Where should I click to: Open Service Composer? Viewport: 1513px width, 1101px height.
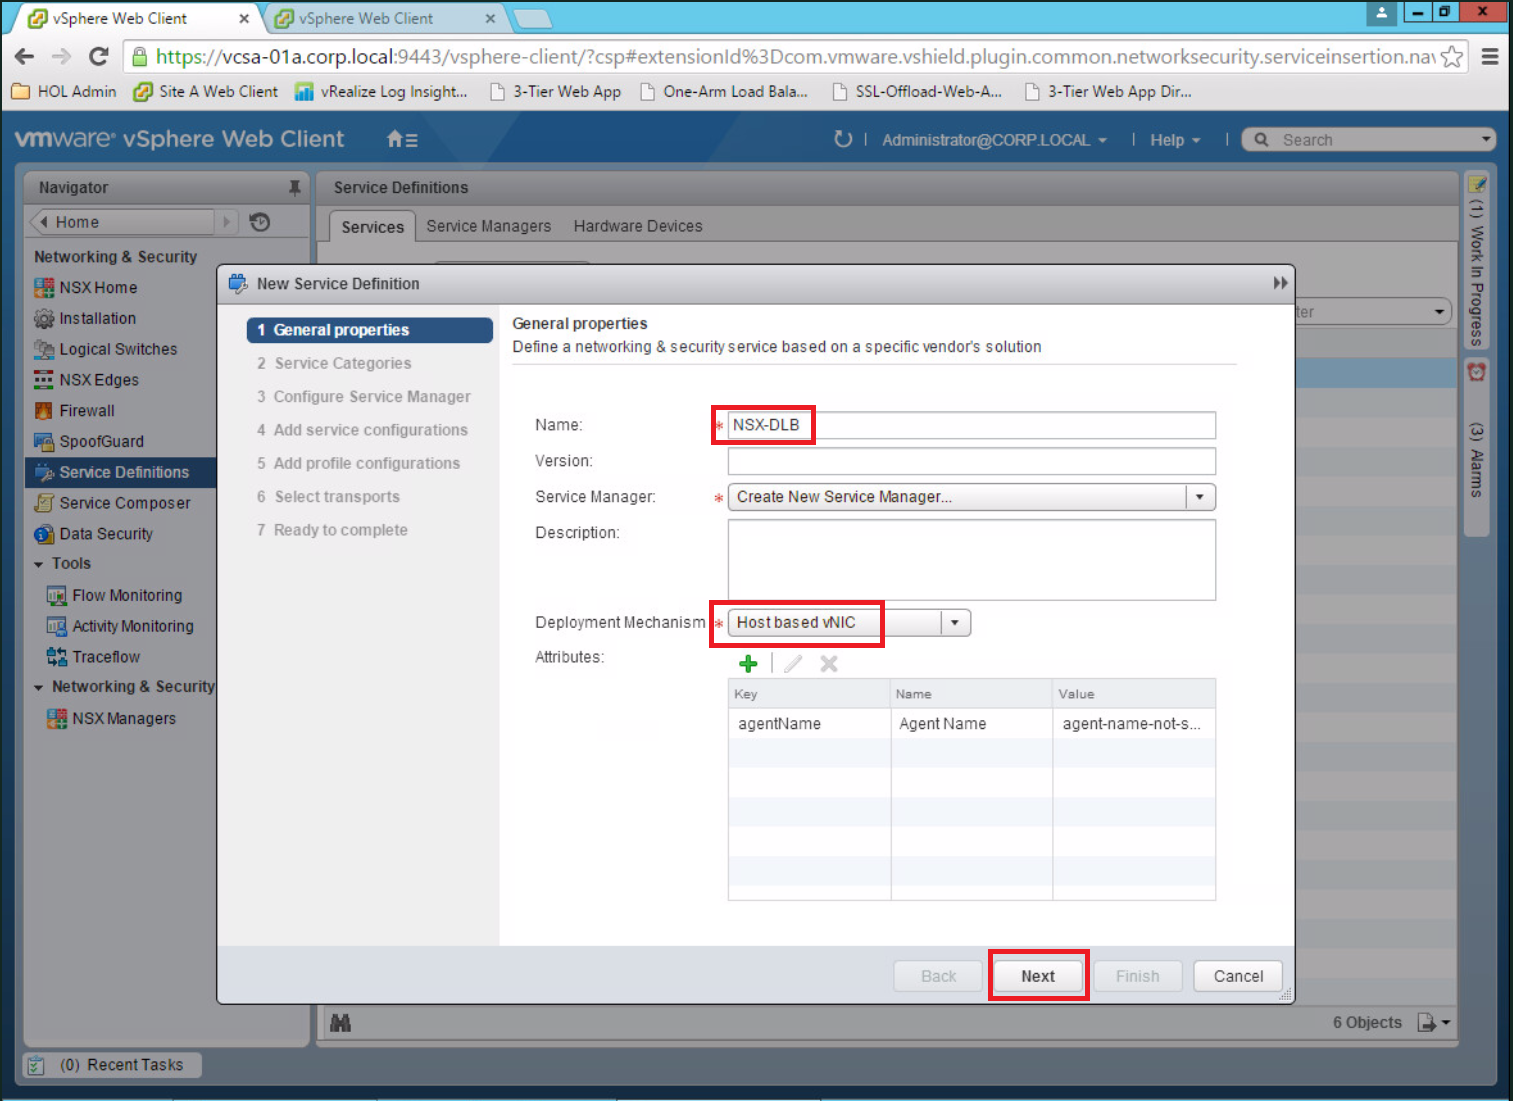(124, 503)
